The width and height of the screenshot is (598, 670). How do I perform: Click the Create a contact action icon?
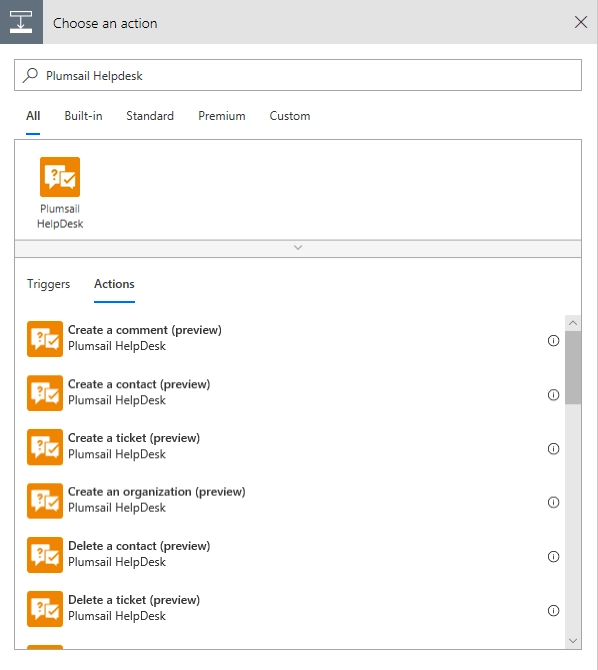[45, 393]
